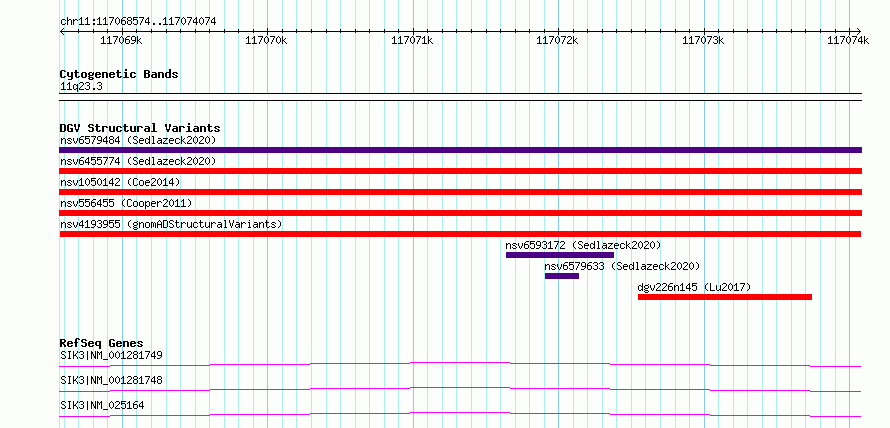Click nsv6579633 (Sedlazeck2020) variant label
The image size is (890, 428).
click(622, 266)
